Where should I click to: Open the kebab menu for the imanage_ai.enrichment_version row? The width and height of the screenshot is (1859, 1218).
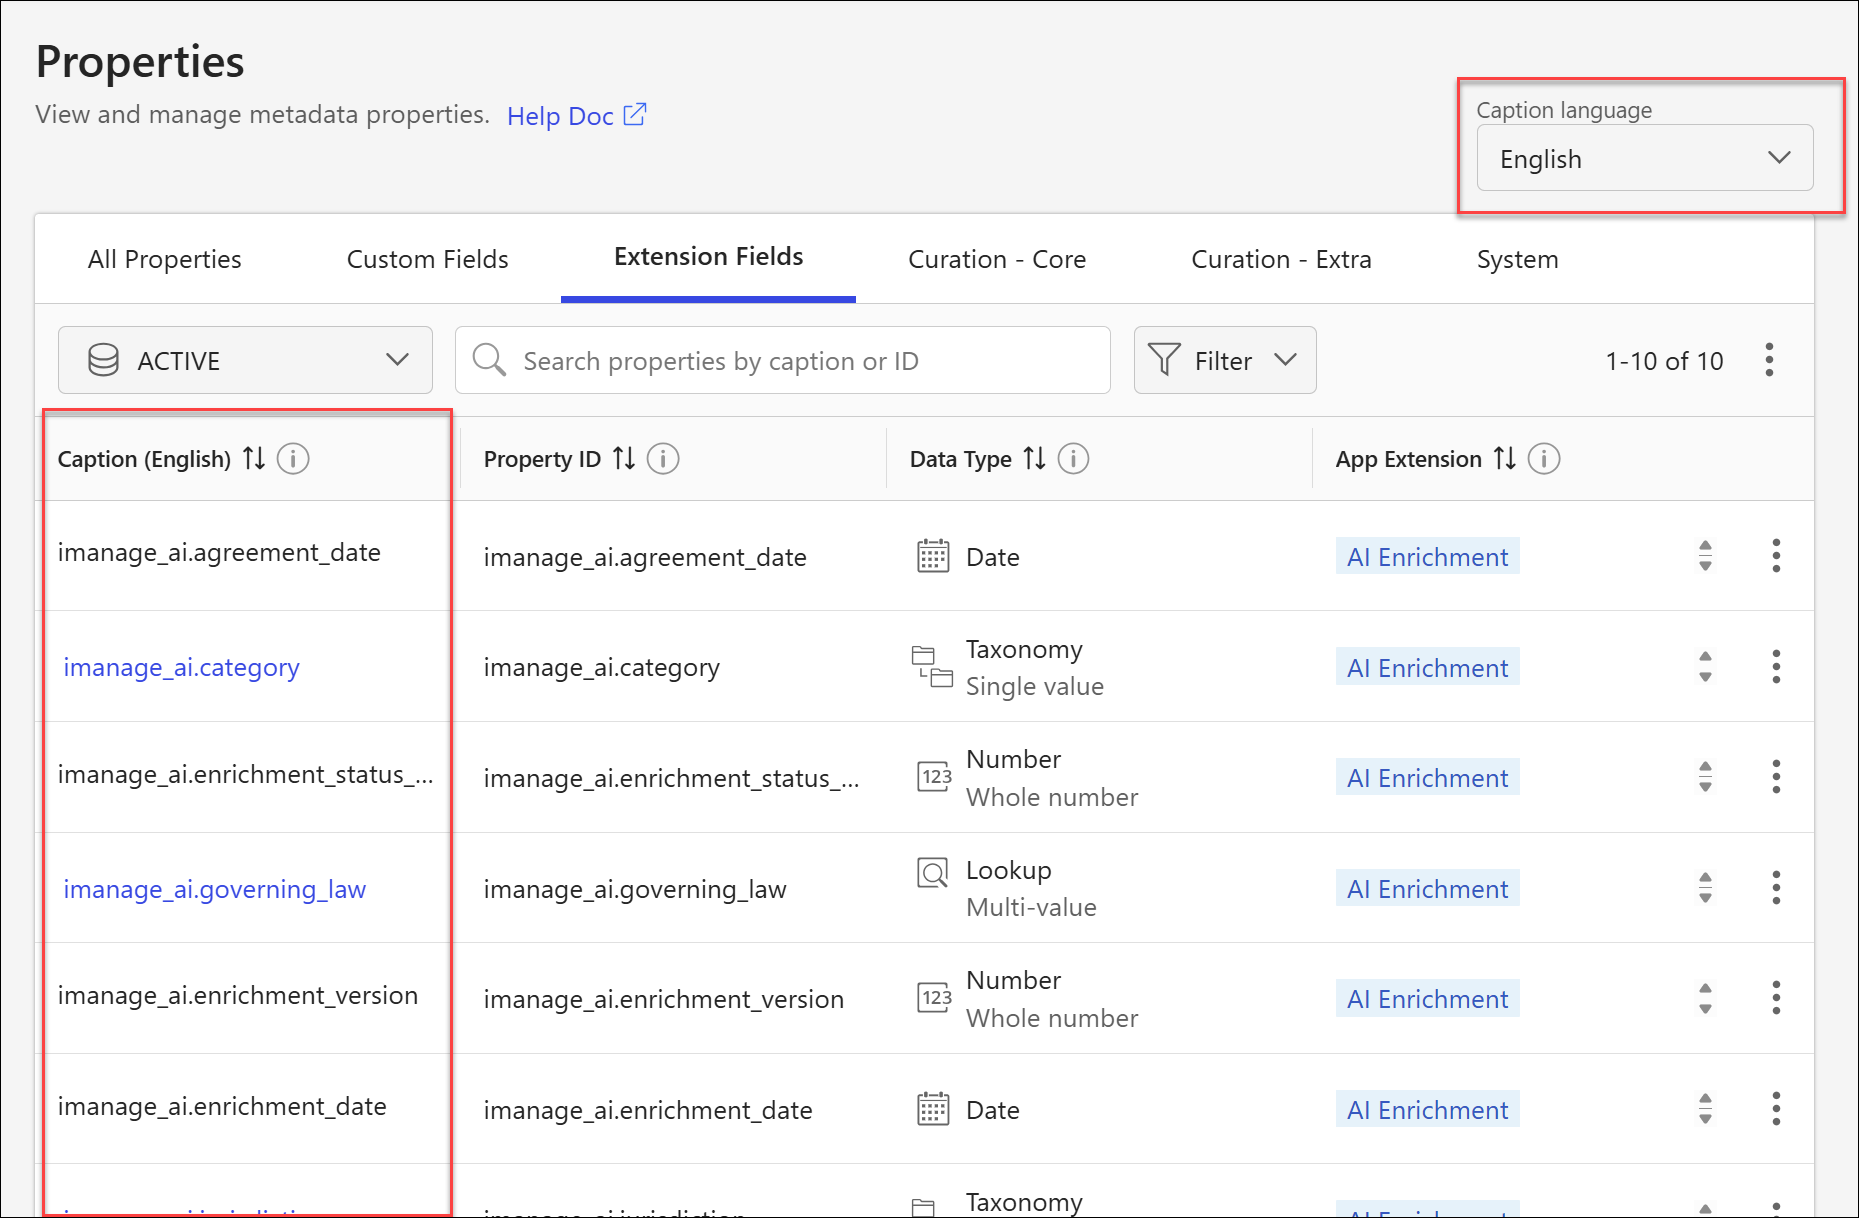[x=1776, y=998]
